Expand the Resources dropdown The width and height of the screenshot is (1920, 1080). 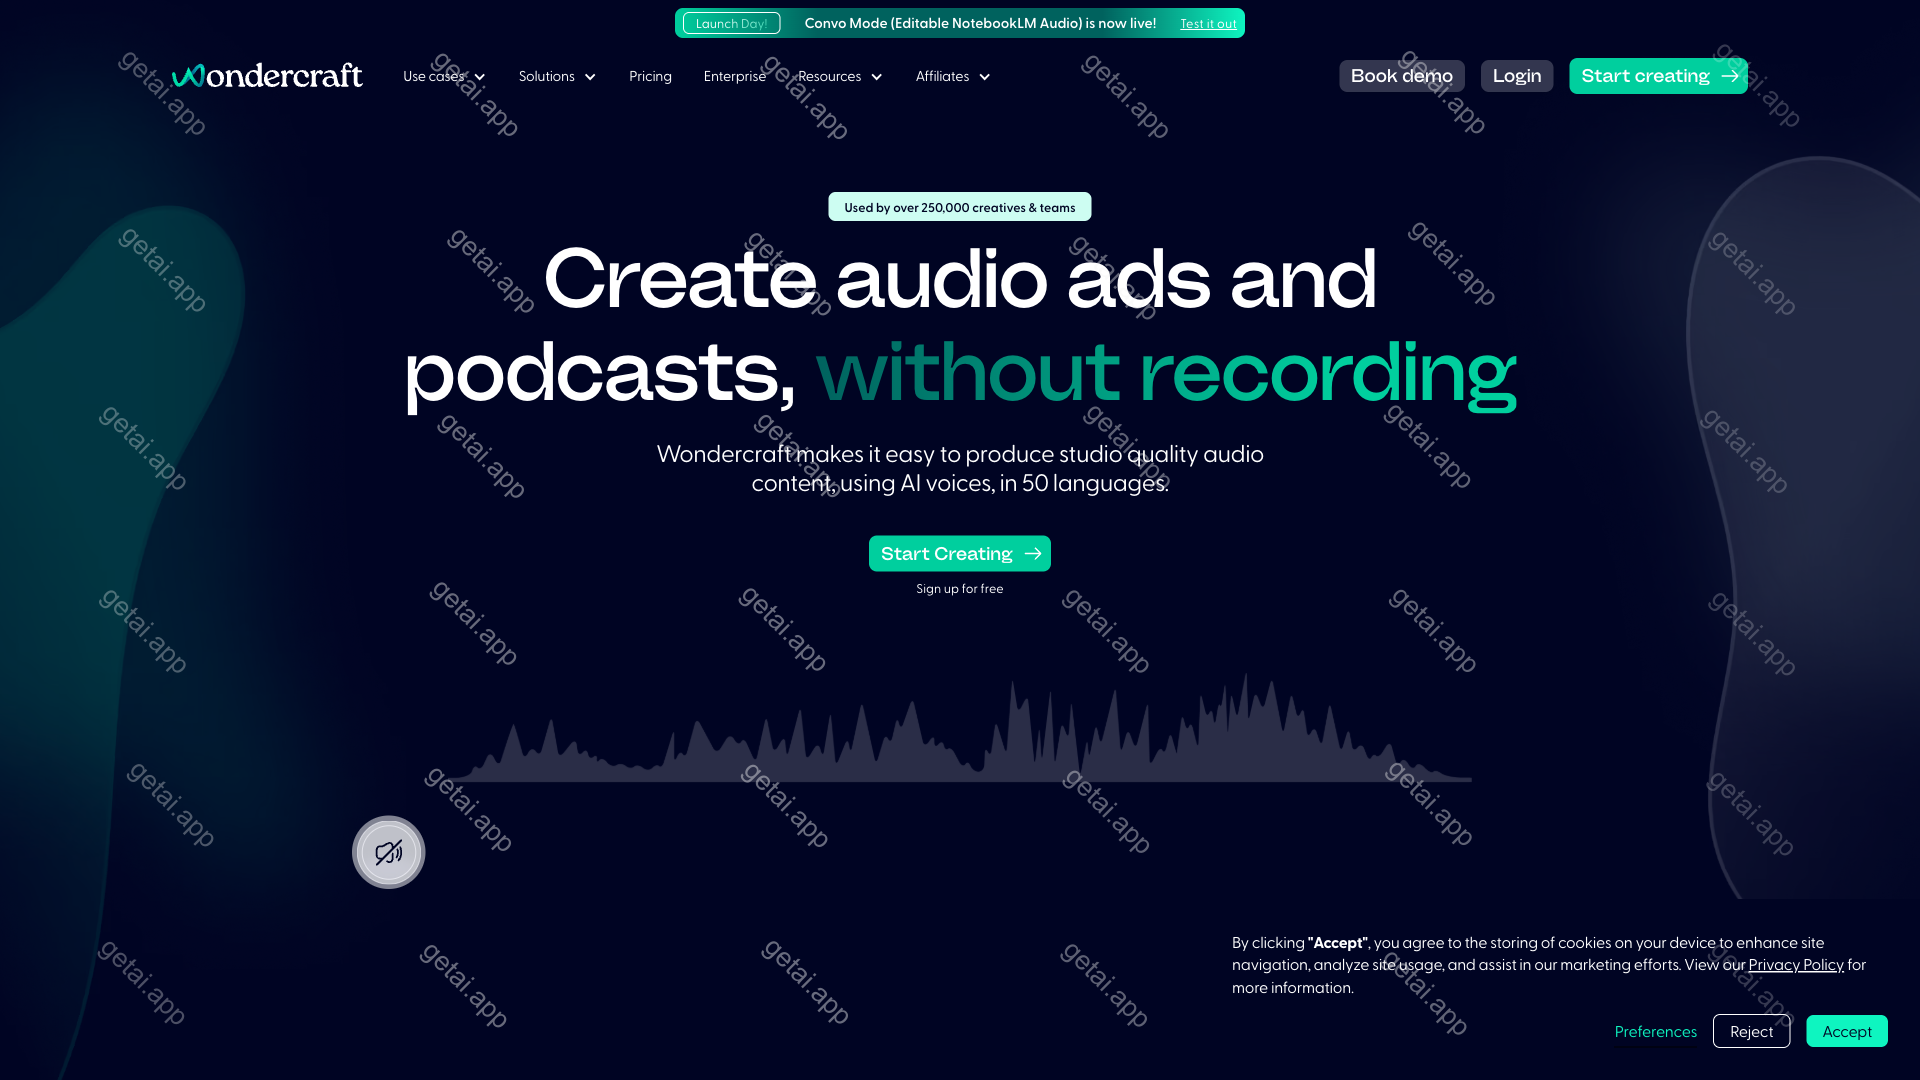[x=840, y=76]
